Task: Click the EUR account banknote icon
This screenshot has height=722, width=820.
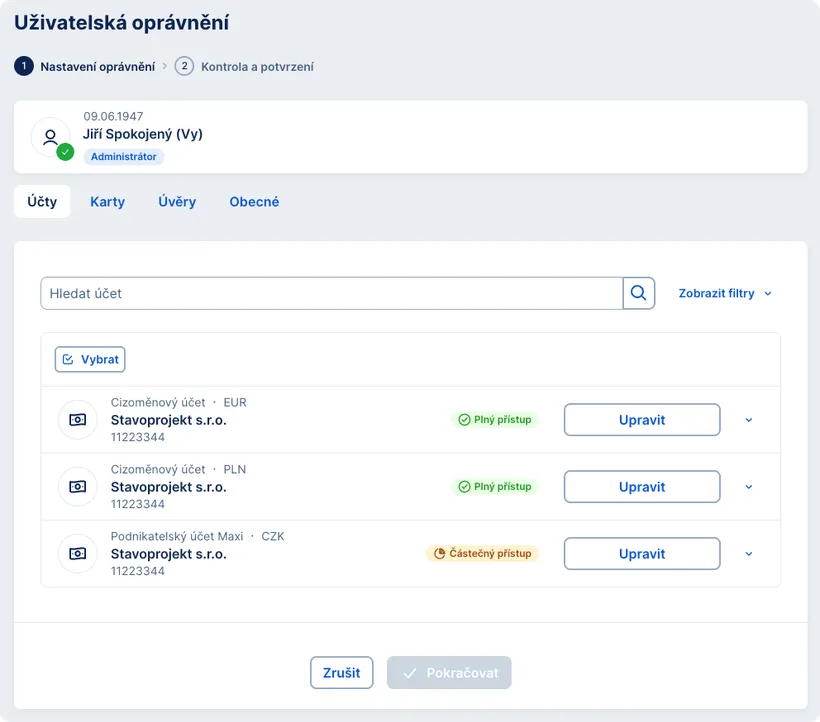Action: point(77,420)
